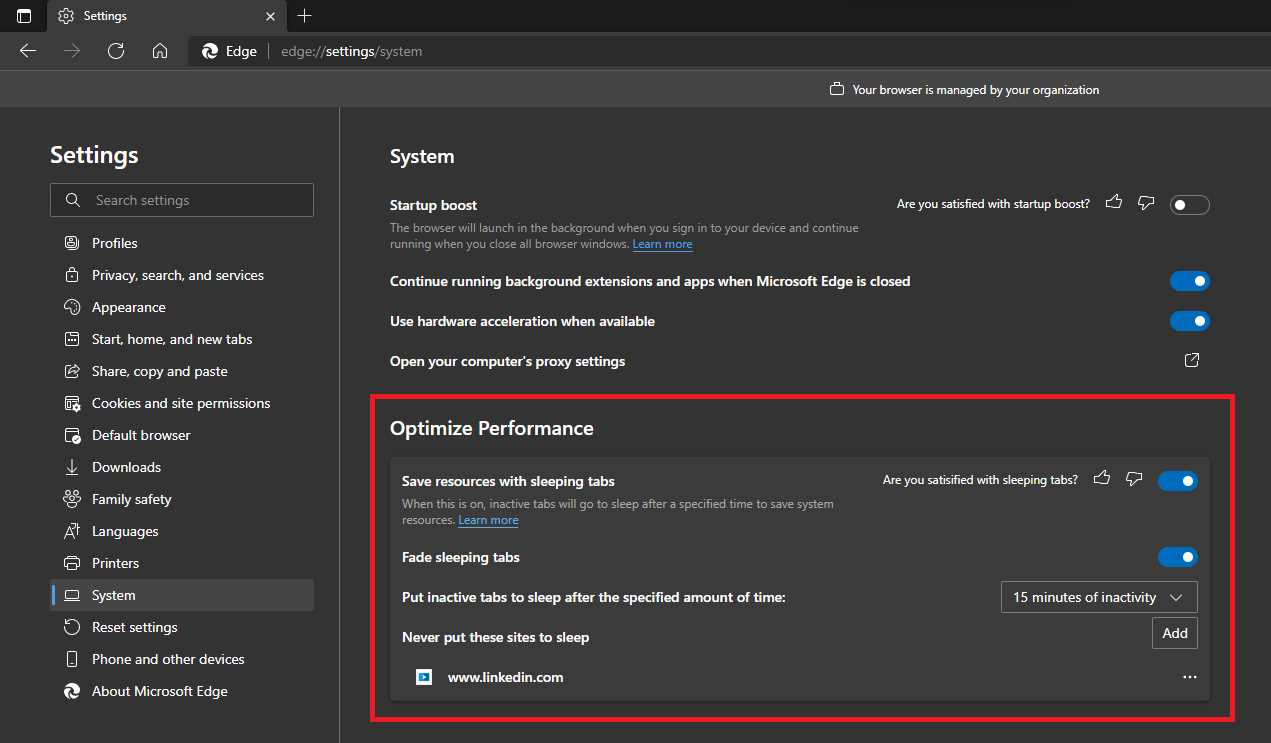Give negative feedback on startup boost
This screenshot has width=1271, height=743.
coord(1146,202)
